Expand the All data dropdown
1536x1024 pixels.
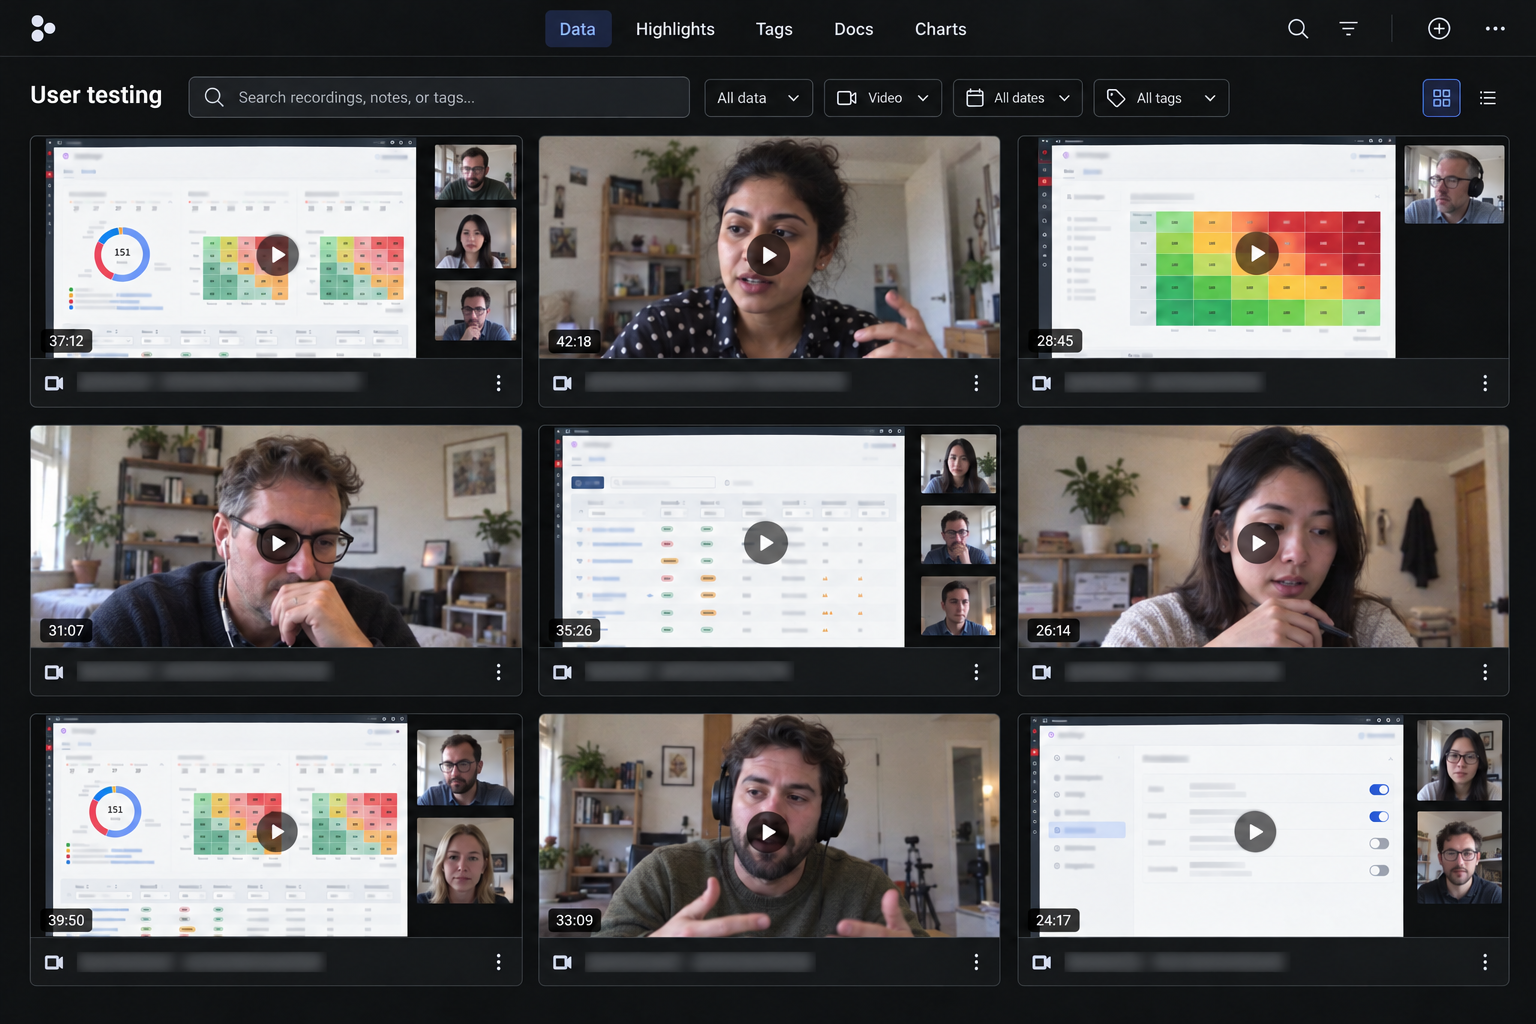(758, 98)
